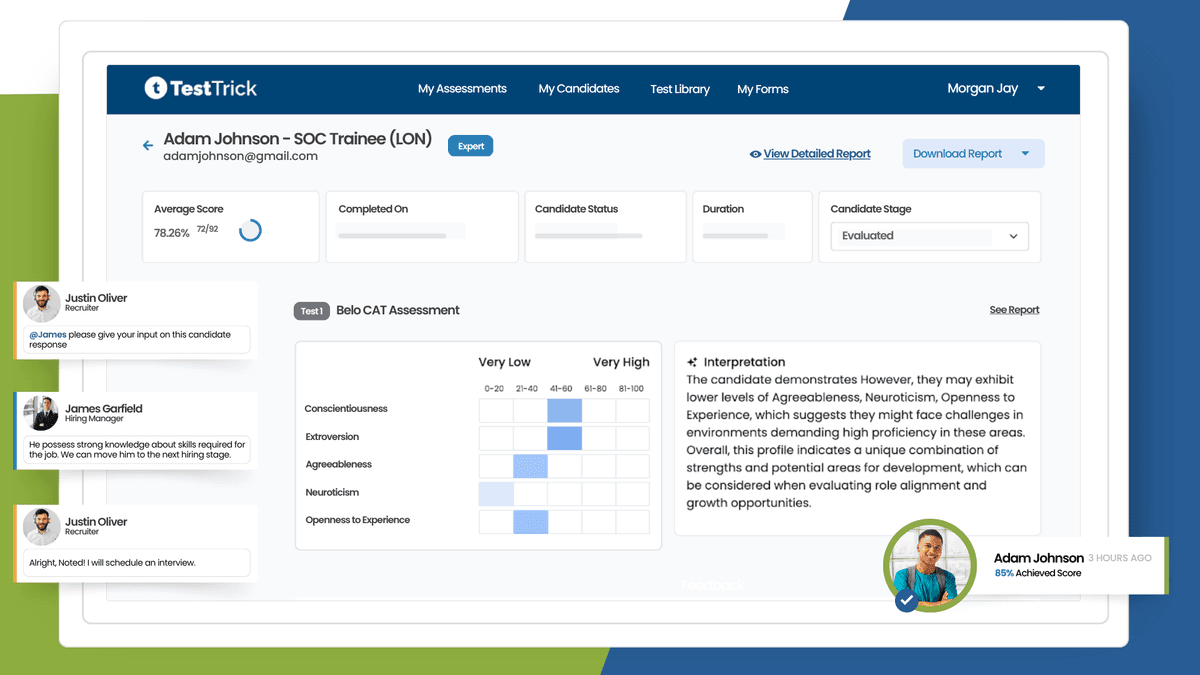Click Justin Oliver's recruiter avatar
This screenshot has height=675, width=1200.
pyautogui.click(x=41, y=303)
